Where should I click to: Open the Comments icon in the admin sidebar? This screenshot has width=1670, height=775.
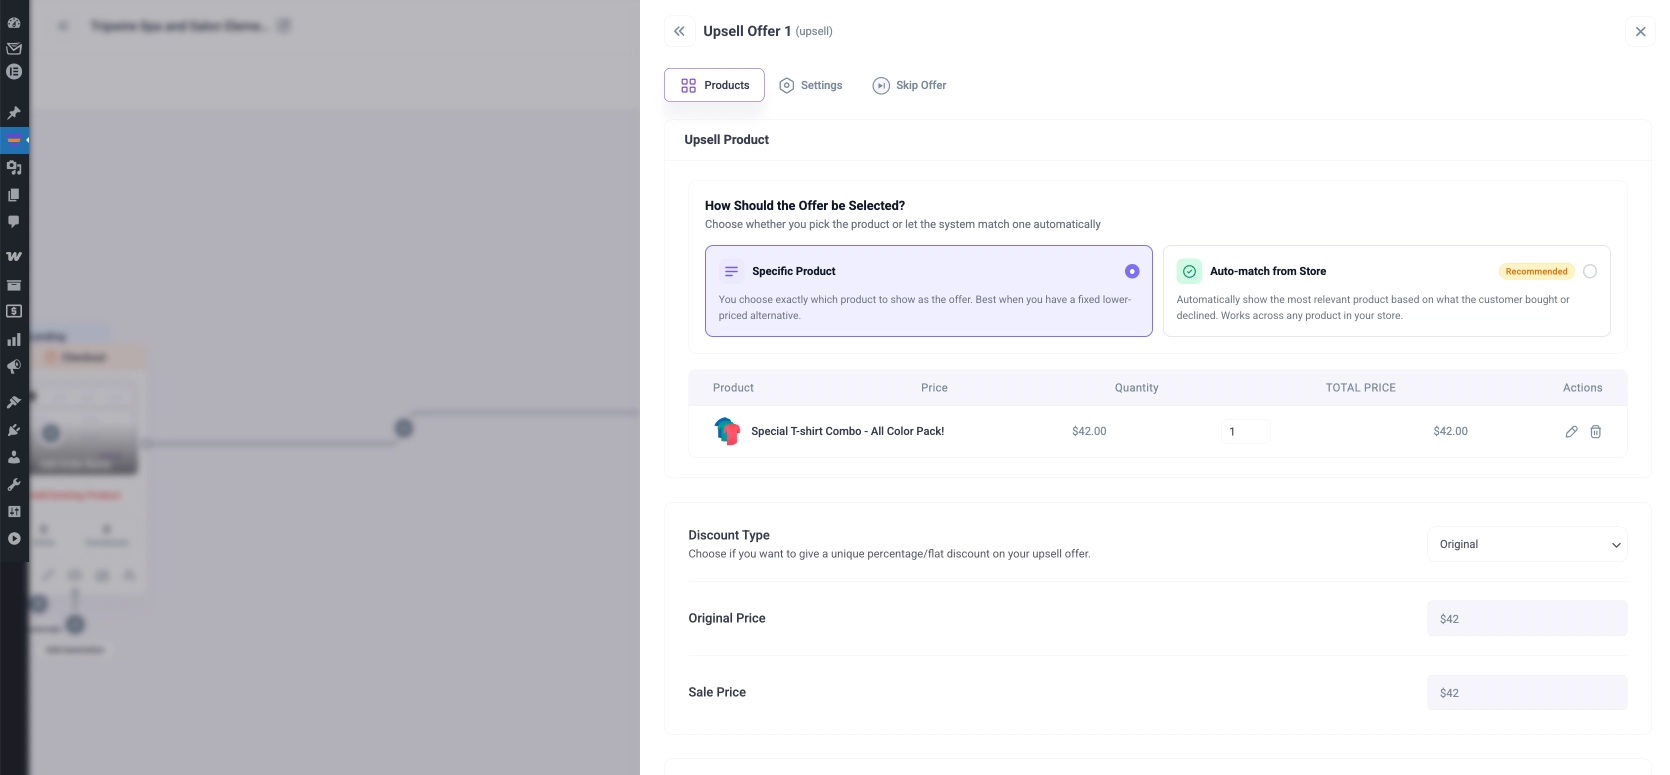[x=14, y=221]
